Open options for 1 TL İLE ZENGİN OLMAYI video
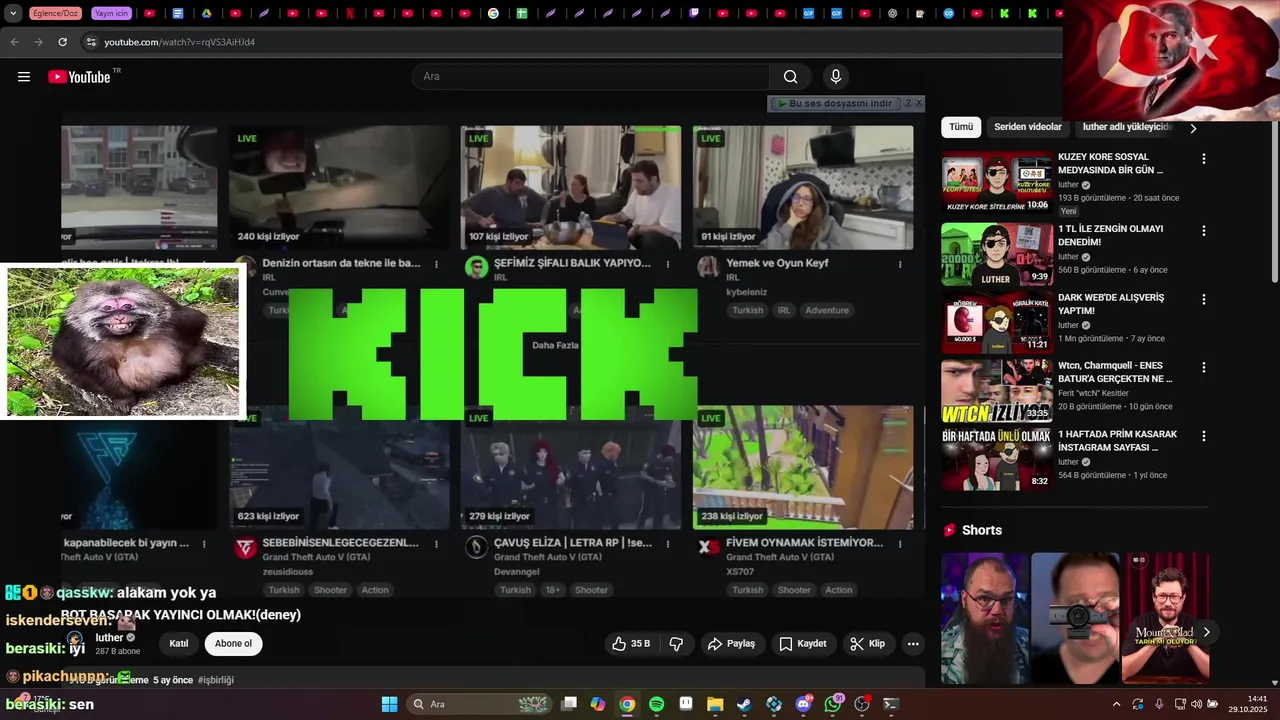 pos(1204,231)
